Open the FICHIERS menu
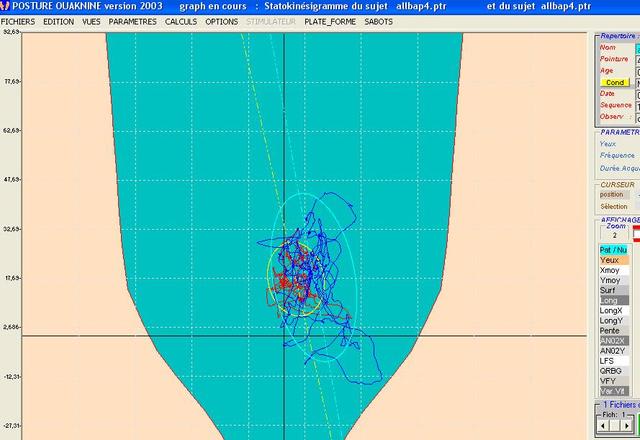Viewport: 640px width, 440px height. click(18, 20)
